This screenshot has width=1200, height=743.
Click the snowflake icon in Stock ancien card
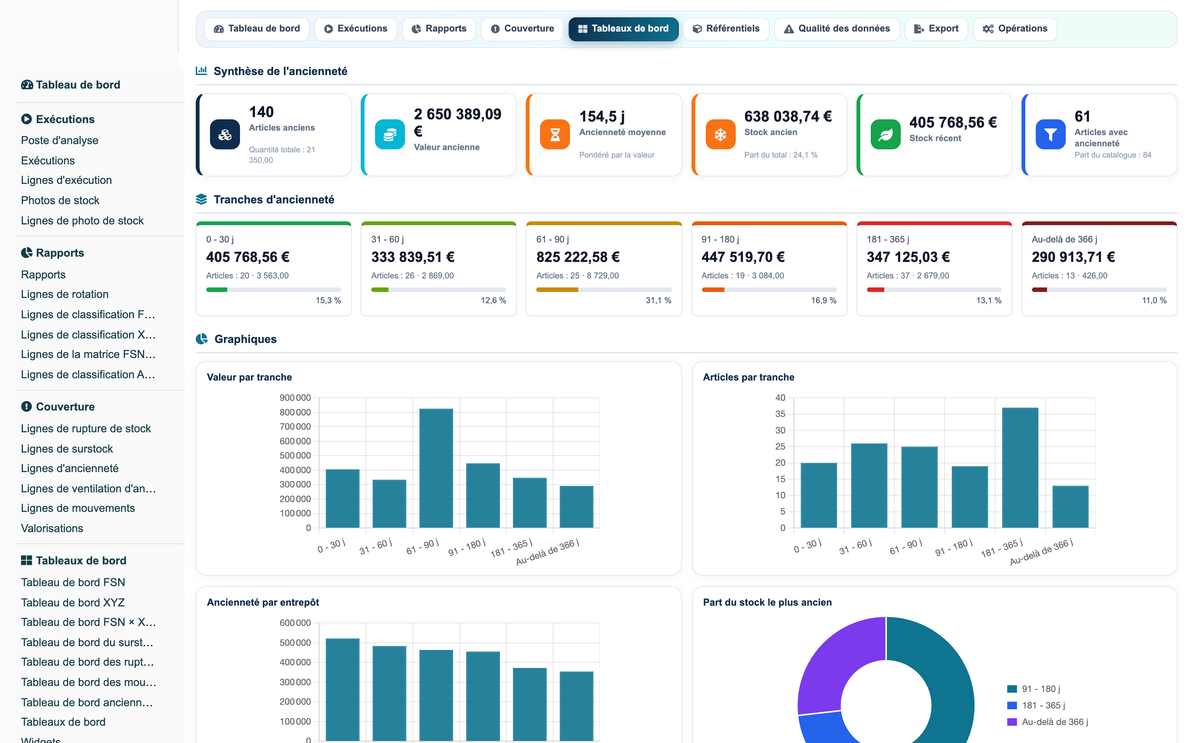click(720, 134)
